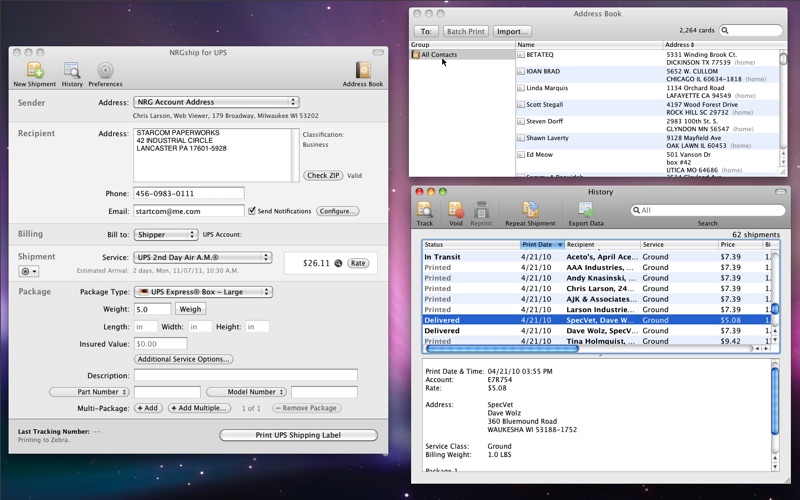
Task: Select All Contacts group
Action: (462, 55)
